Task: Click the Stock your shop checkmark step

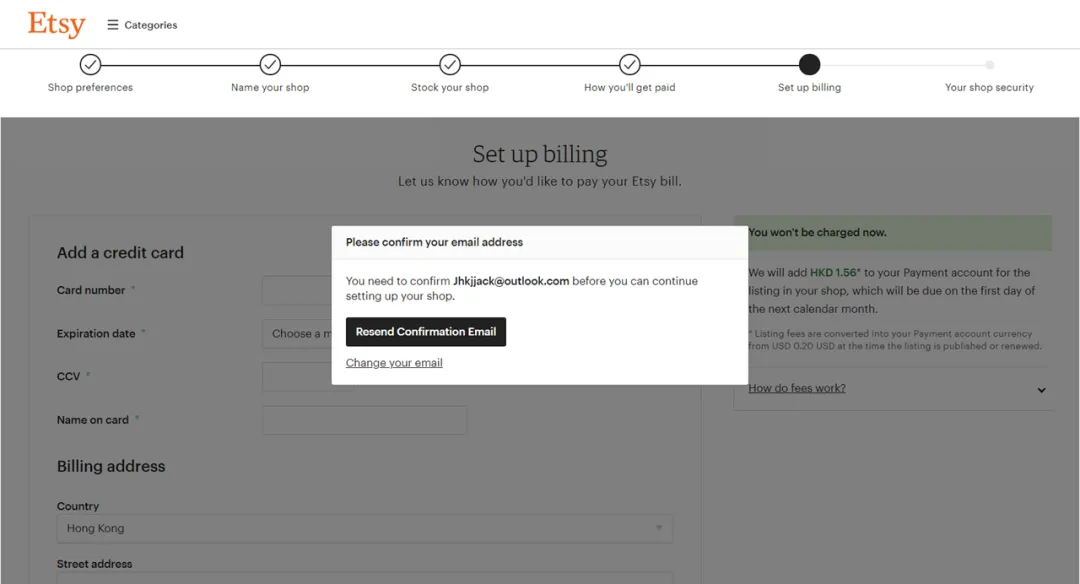Action: pos(450,65)
